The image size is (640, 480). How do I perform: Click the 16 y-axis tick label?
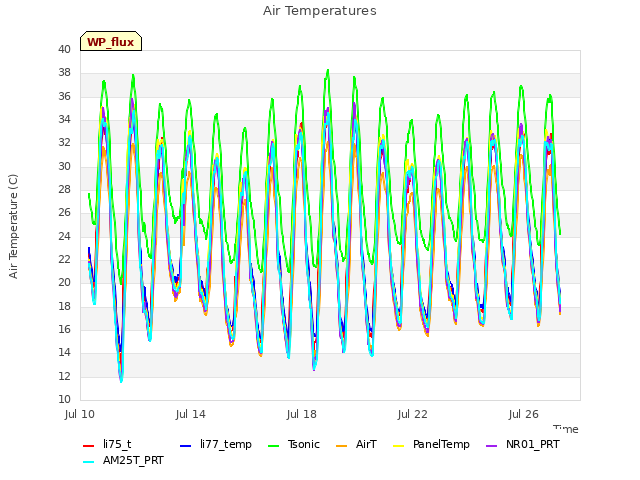(x=64, y=329)
